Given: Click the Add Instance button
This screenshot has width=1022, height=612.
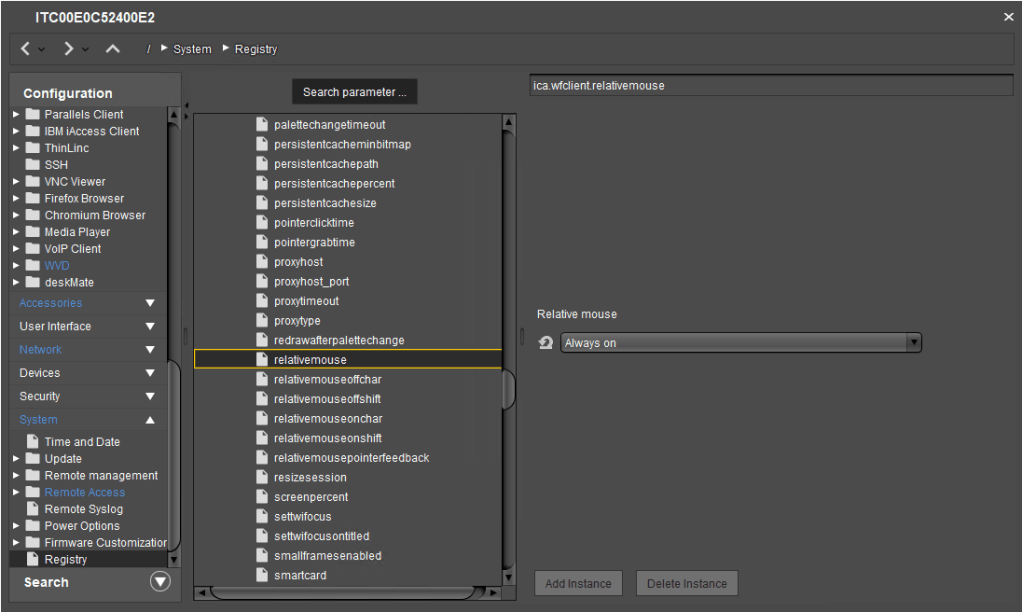Looking at the screenshot, I should (x=578, y=584).
